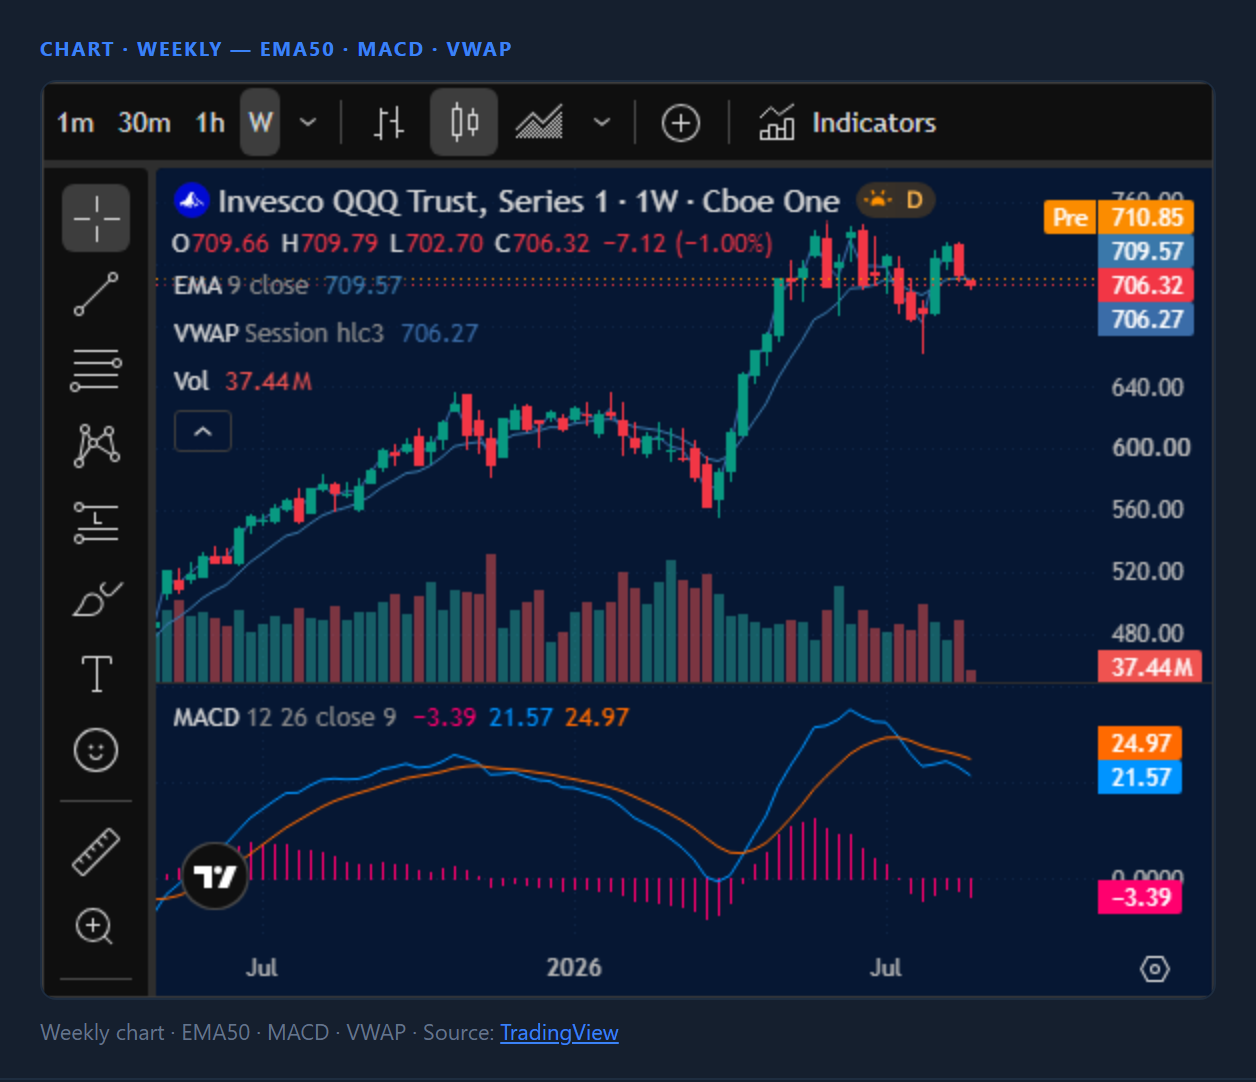Switch to the 1h timeframe
This screenshot has height=1082, width=1256.
point(210,123)
